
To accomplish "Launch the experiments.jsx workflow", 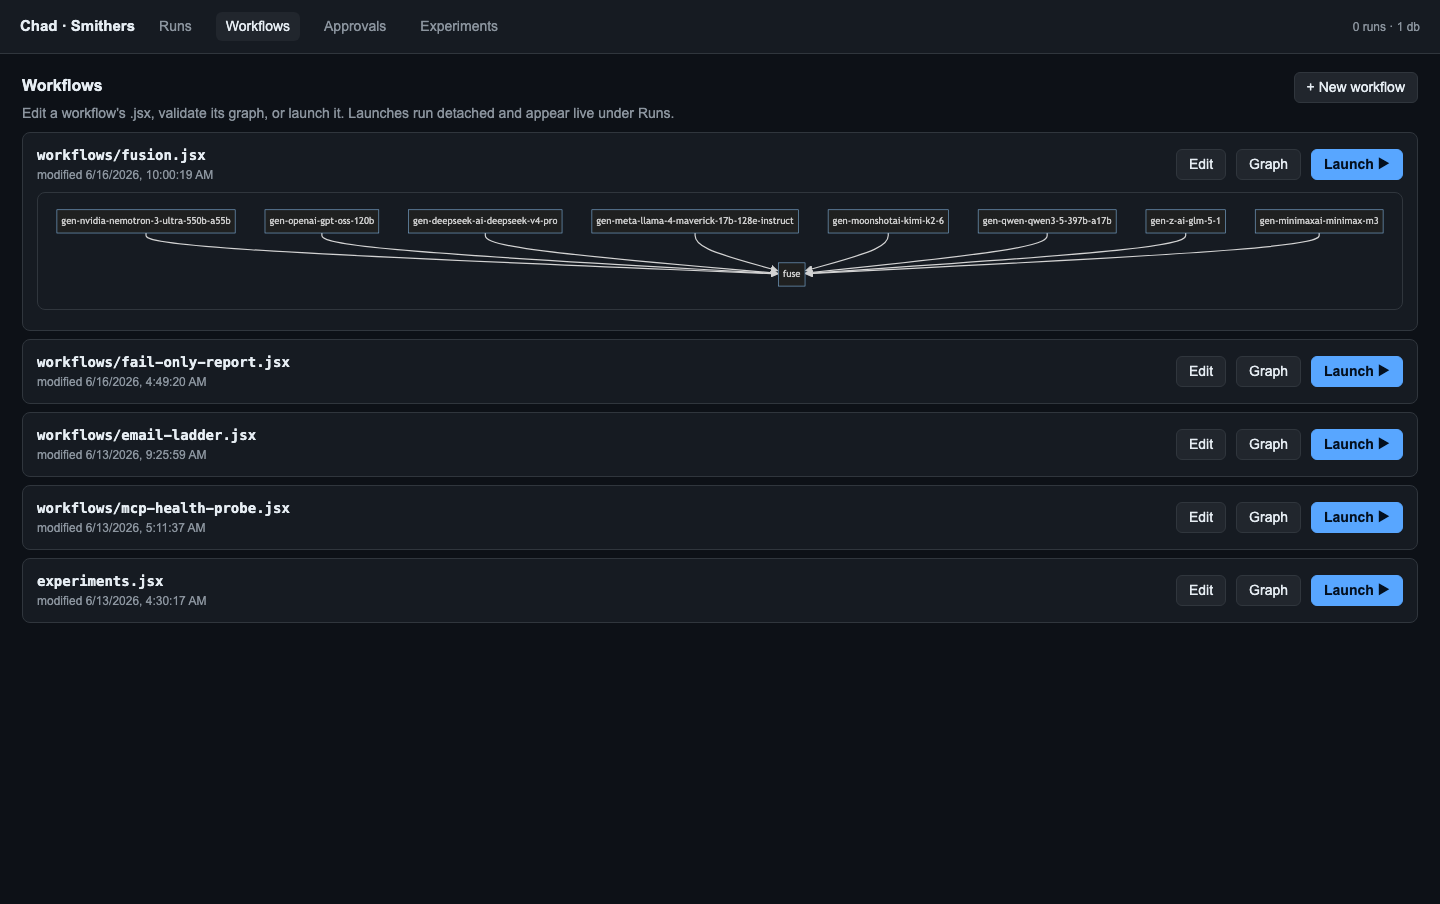I will [1357, 590].
